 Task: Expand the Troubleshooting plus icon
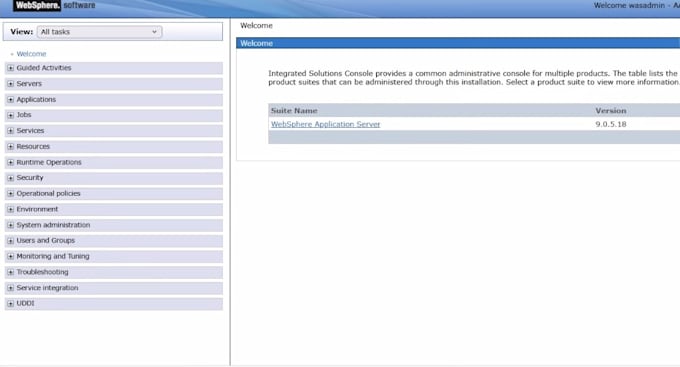pyautogui.click(x=10, y=272)
